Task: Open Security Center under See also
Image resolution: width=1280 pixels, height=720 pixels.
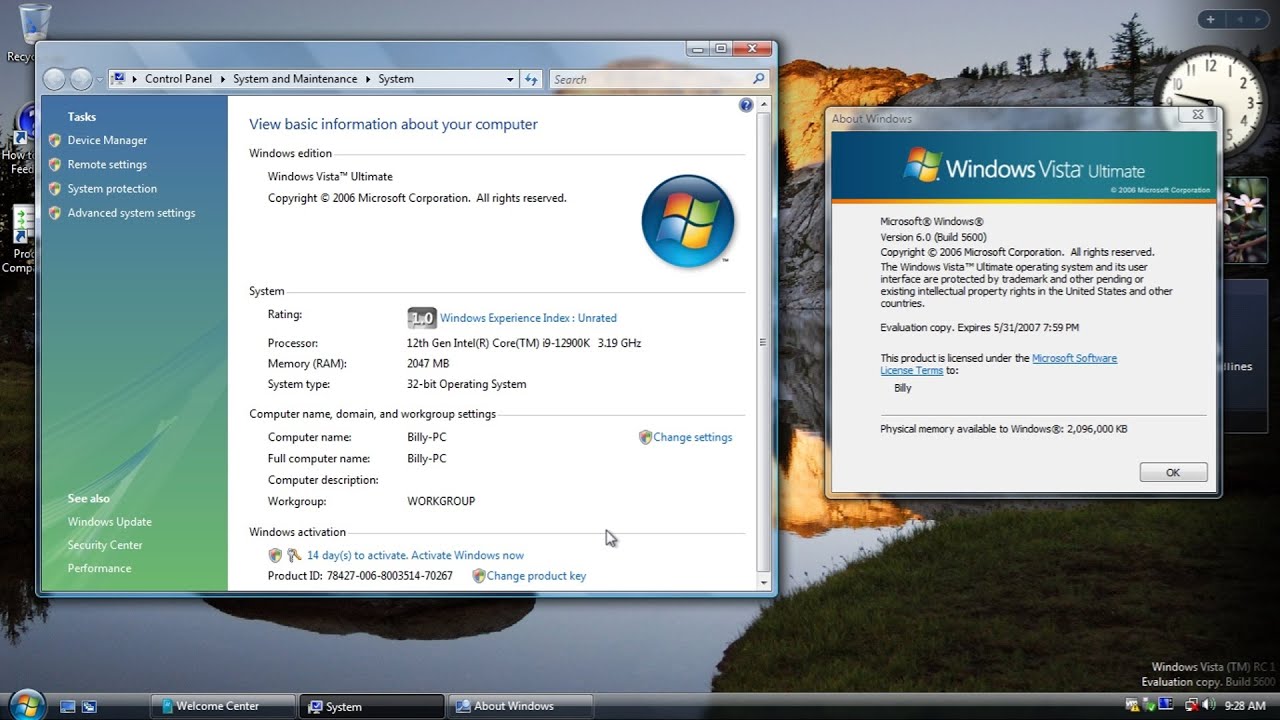Action: click(x=105, y=545)
